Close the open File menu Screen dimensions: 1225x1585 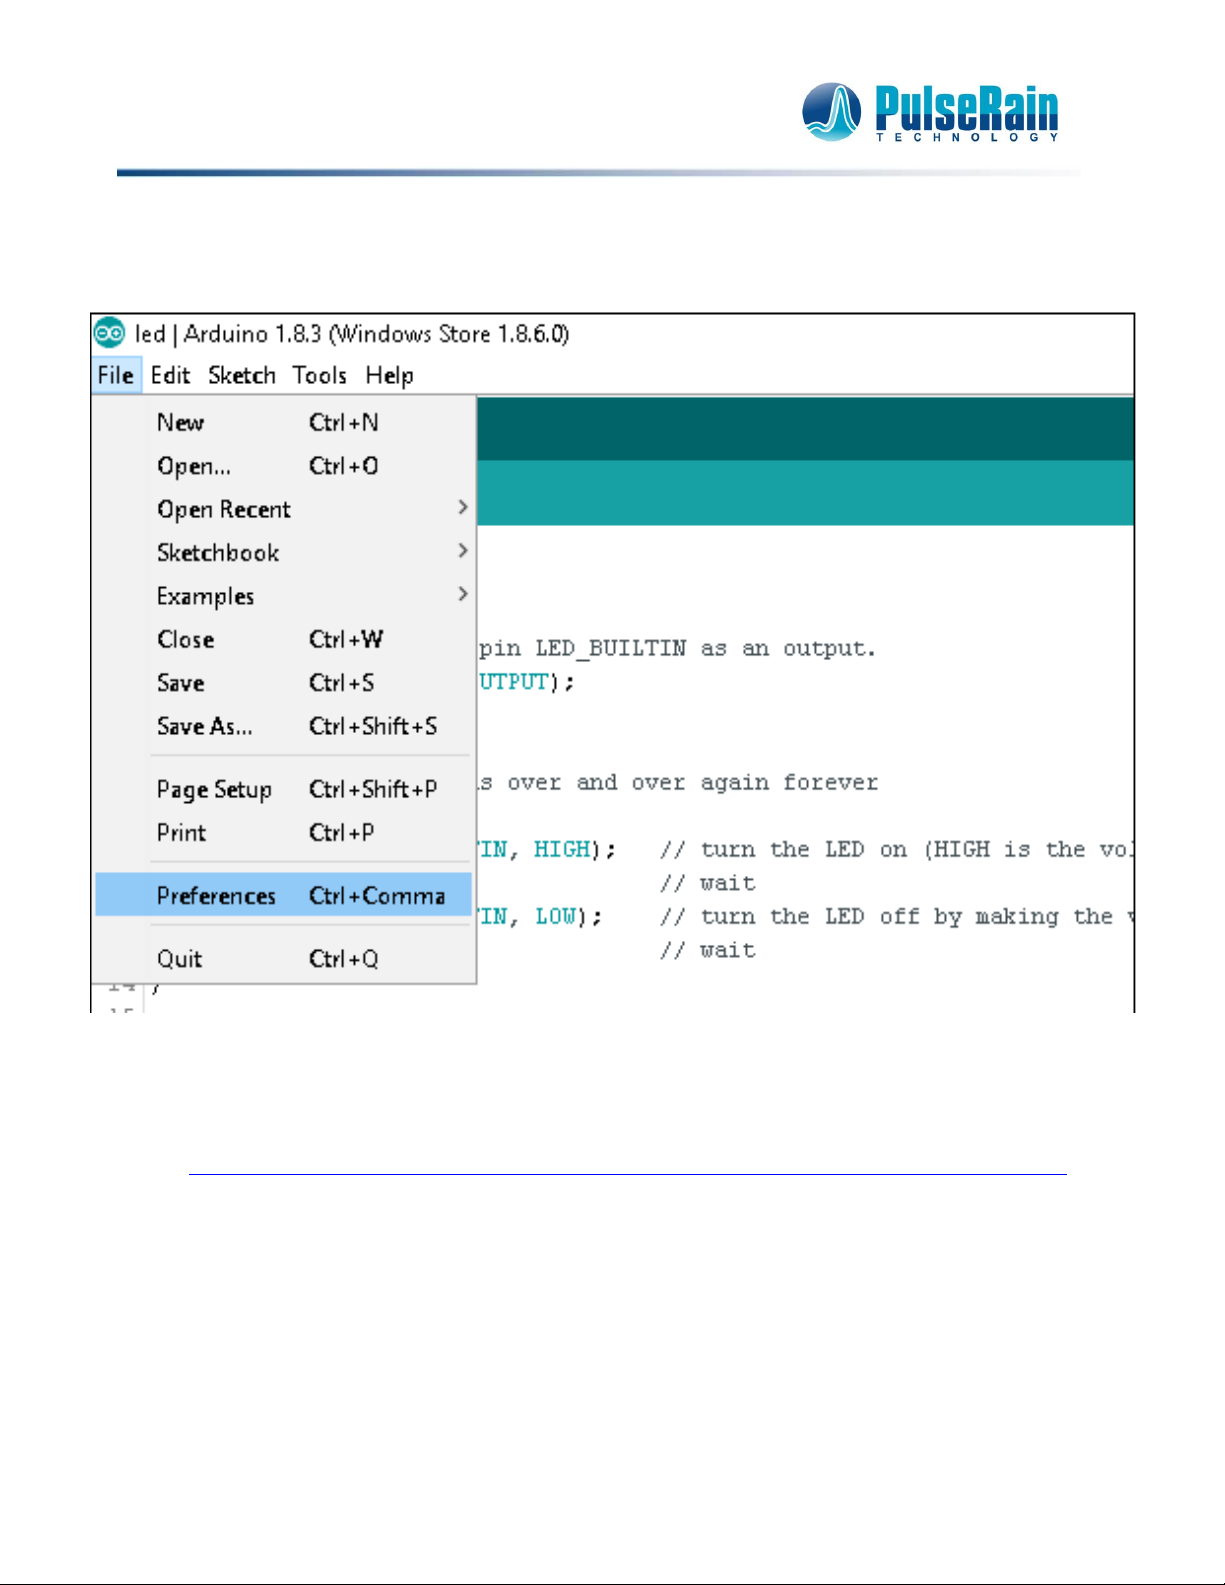pos(115,376)
